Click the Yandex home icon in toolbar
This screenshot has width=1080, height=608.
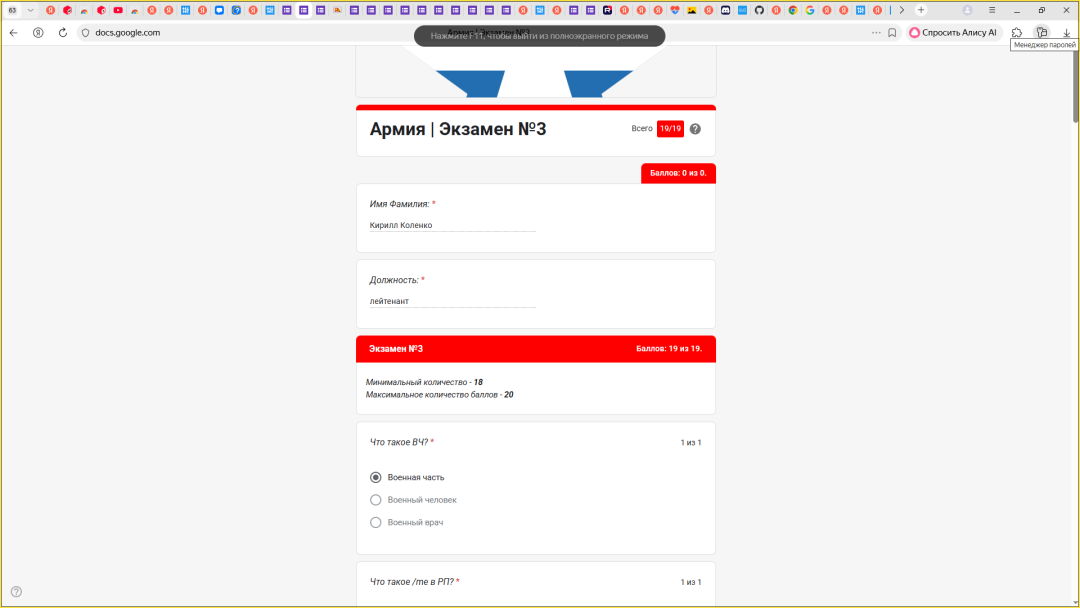coord(38,33)
